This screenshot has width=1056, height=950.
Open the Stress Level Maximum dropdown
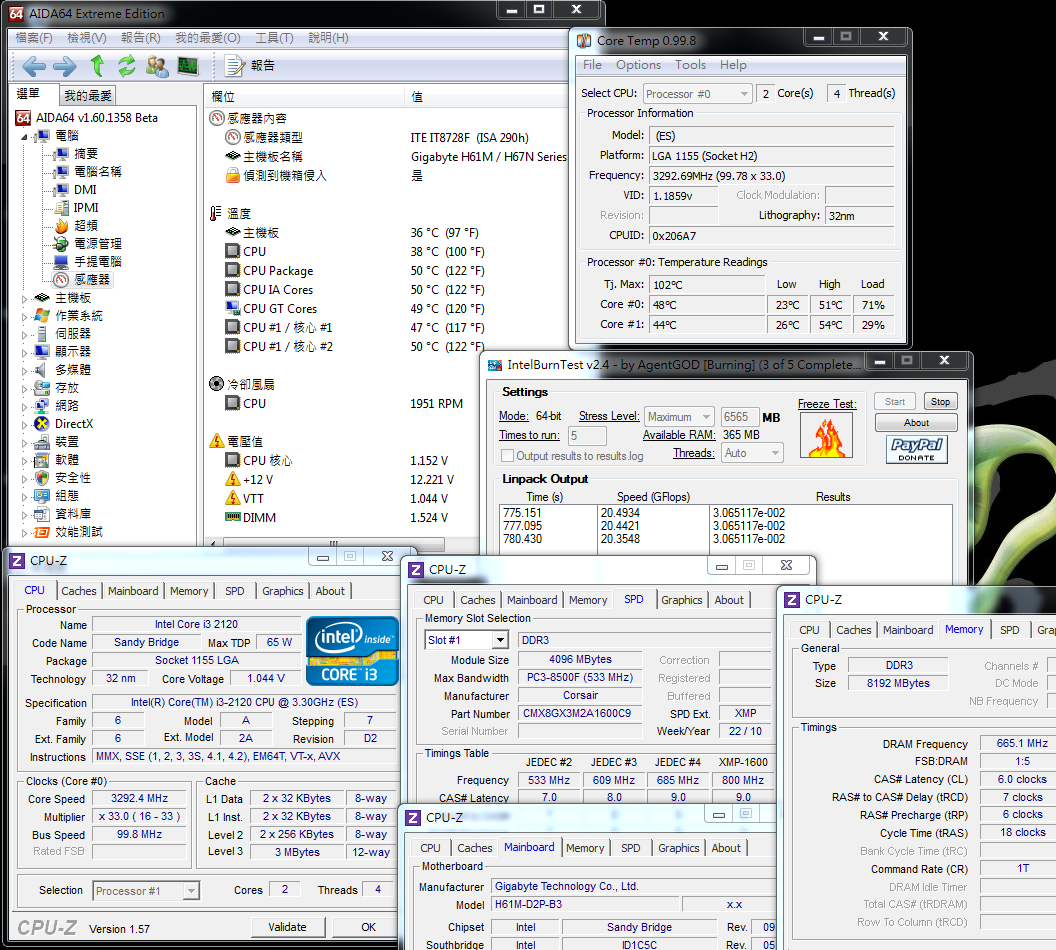(x=679, y=417)
